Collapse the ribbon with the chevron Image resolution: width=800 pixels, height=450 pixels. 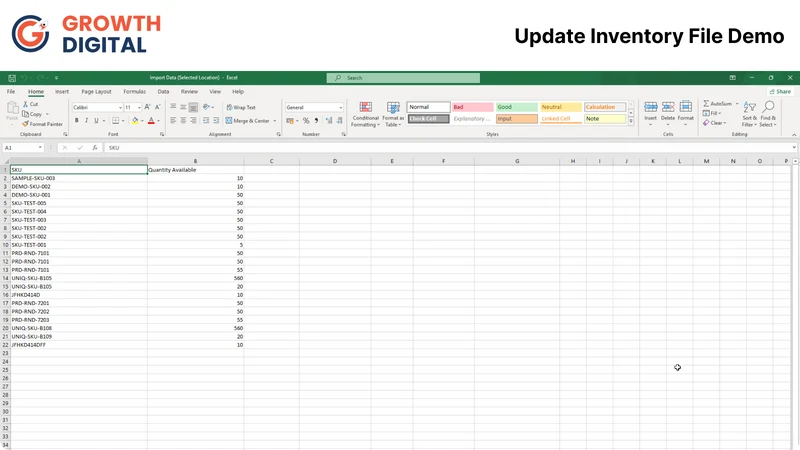[794, 135]
